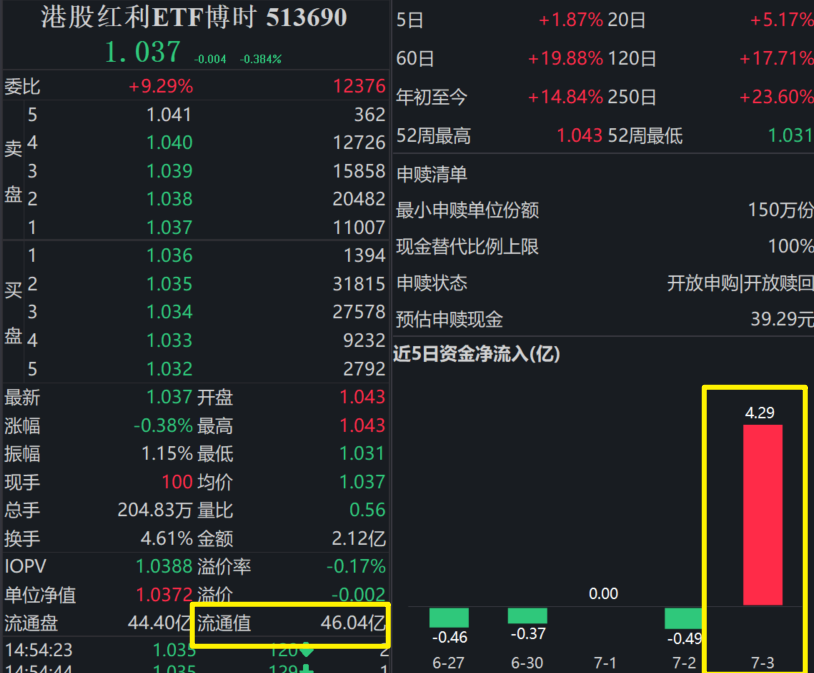
Task: Click the 14:54:23 trade tick row
Action: click(x=196, y=650)
